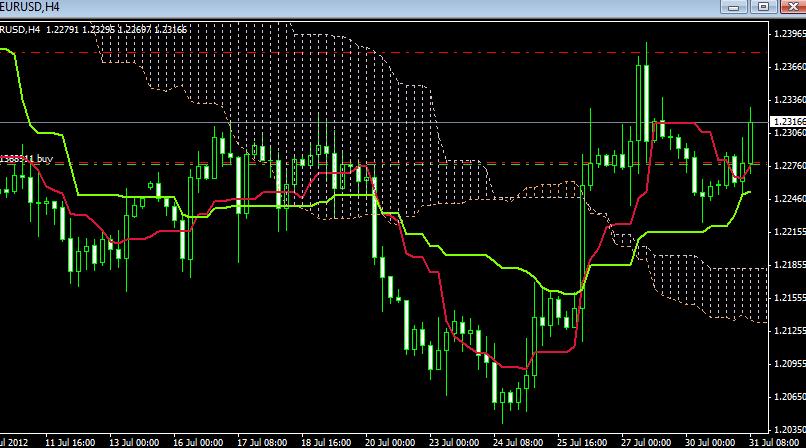The height and width of the screenshot is (448, 806).
Task: Click time axis label 27 Jul 00:00
Action: point(646,442)
